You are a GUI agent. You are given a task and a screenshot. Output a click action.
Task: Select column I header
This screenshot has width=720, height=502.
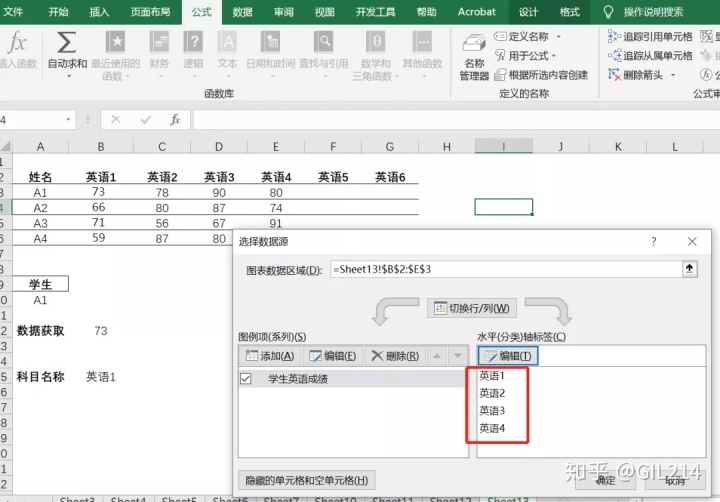tap(504, 147)
